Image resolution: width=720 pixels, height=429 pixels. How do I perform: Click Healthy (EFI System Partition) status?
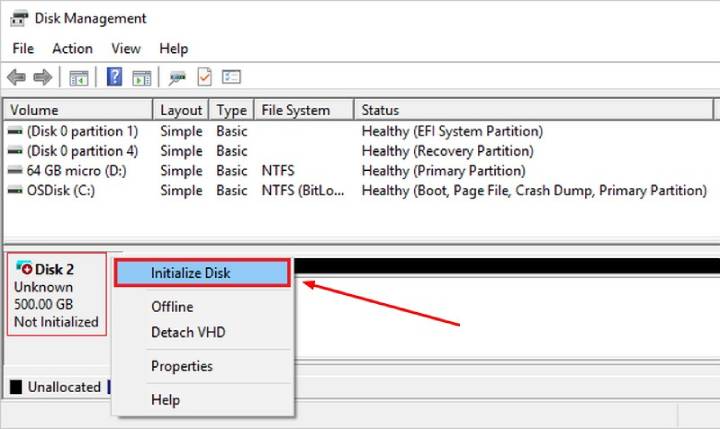452,131
